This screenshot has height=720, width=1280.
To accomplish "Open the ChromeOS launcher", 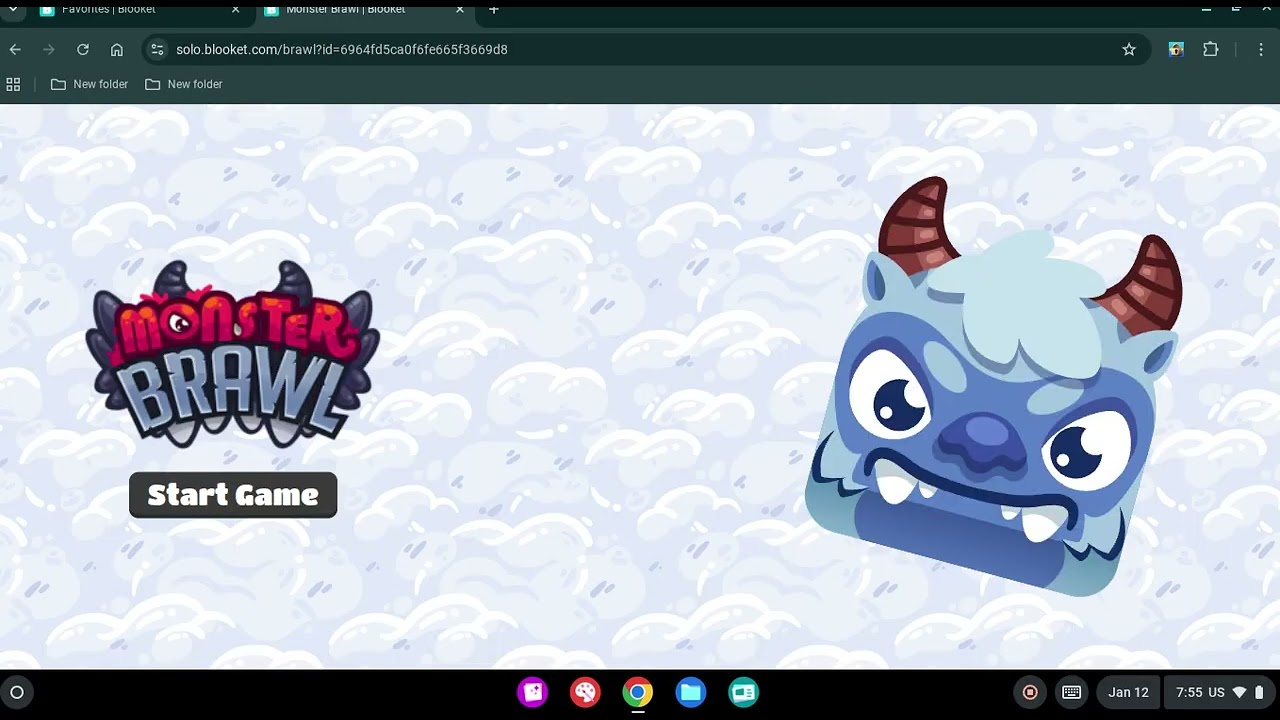I will tap(17, 692).
